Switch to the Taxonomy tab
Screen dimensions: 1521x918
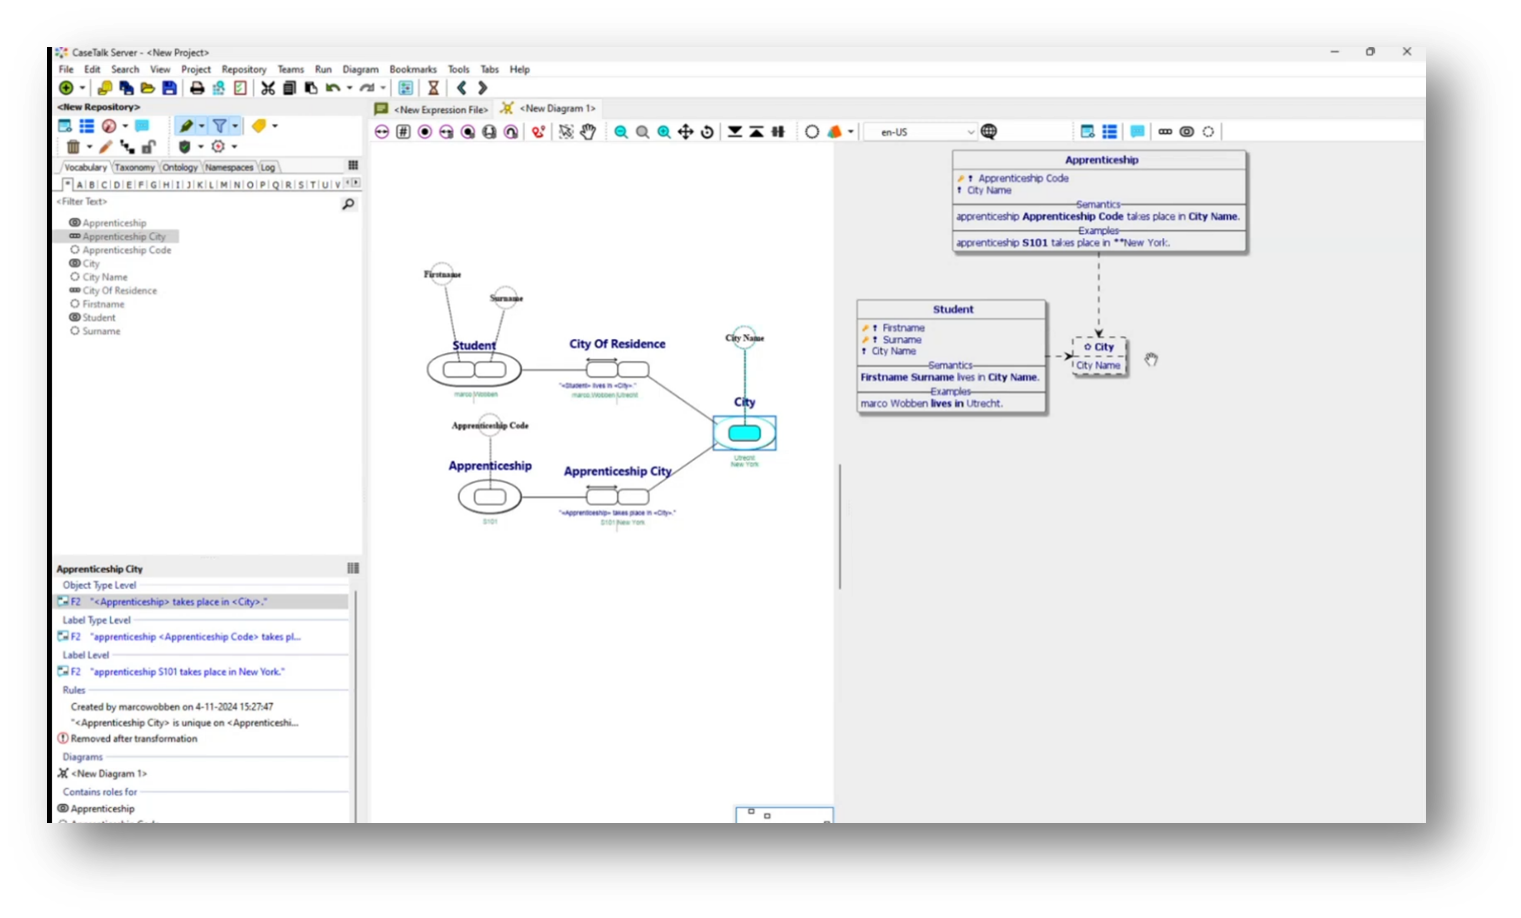click(134, 167)
